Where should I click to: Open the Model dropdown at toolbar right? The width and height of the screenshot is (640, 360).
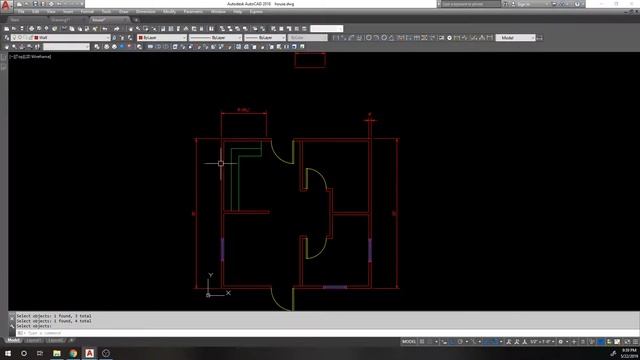(x=515, y=38)
